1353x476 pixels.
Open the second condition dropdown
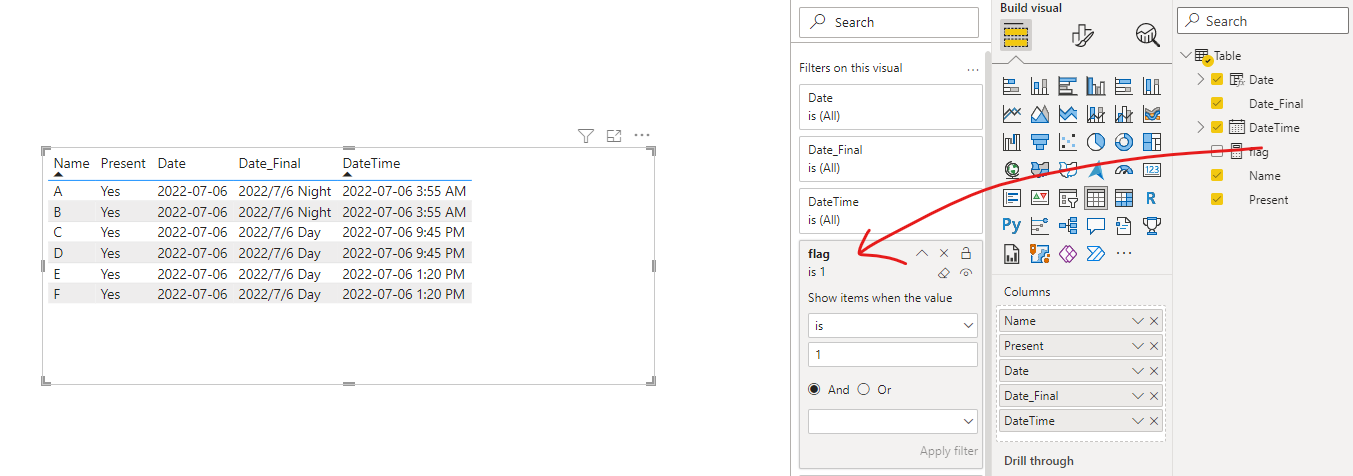click(x=893, y=421)
